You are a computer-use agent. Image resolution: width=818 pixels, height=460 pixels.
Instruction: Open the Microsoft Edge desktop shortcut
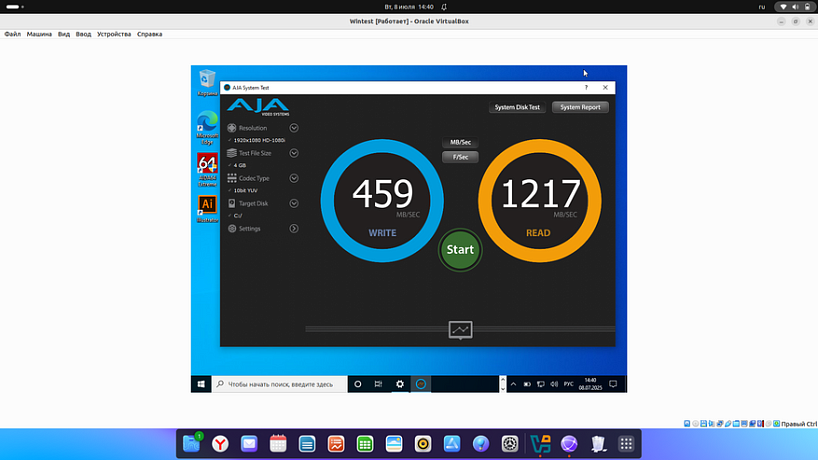tap(207, 122)
